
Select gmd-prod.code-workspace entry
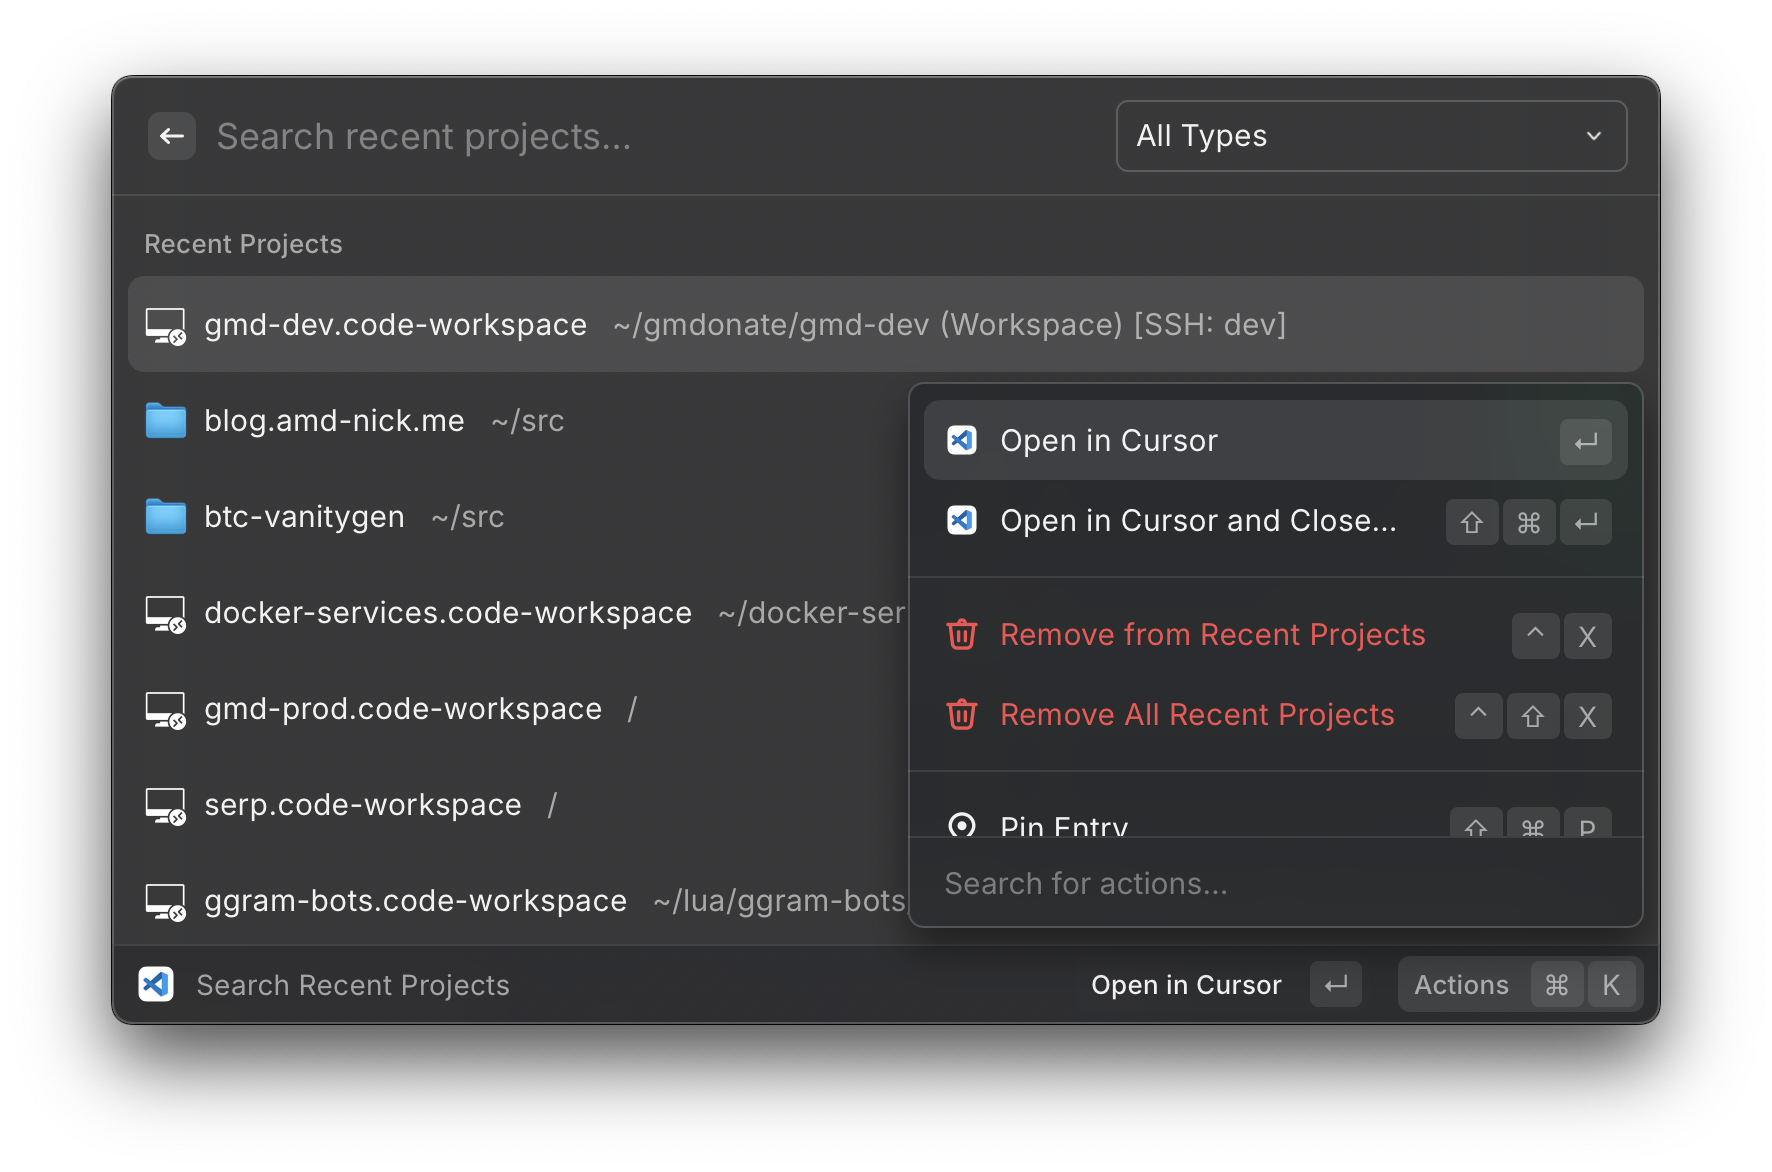pyautogui.click(x=403, y=709)
